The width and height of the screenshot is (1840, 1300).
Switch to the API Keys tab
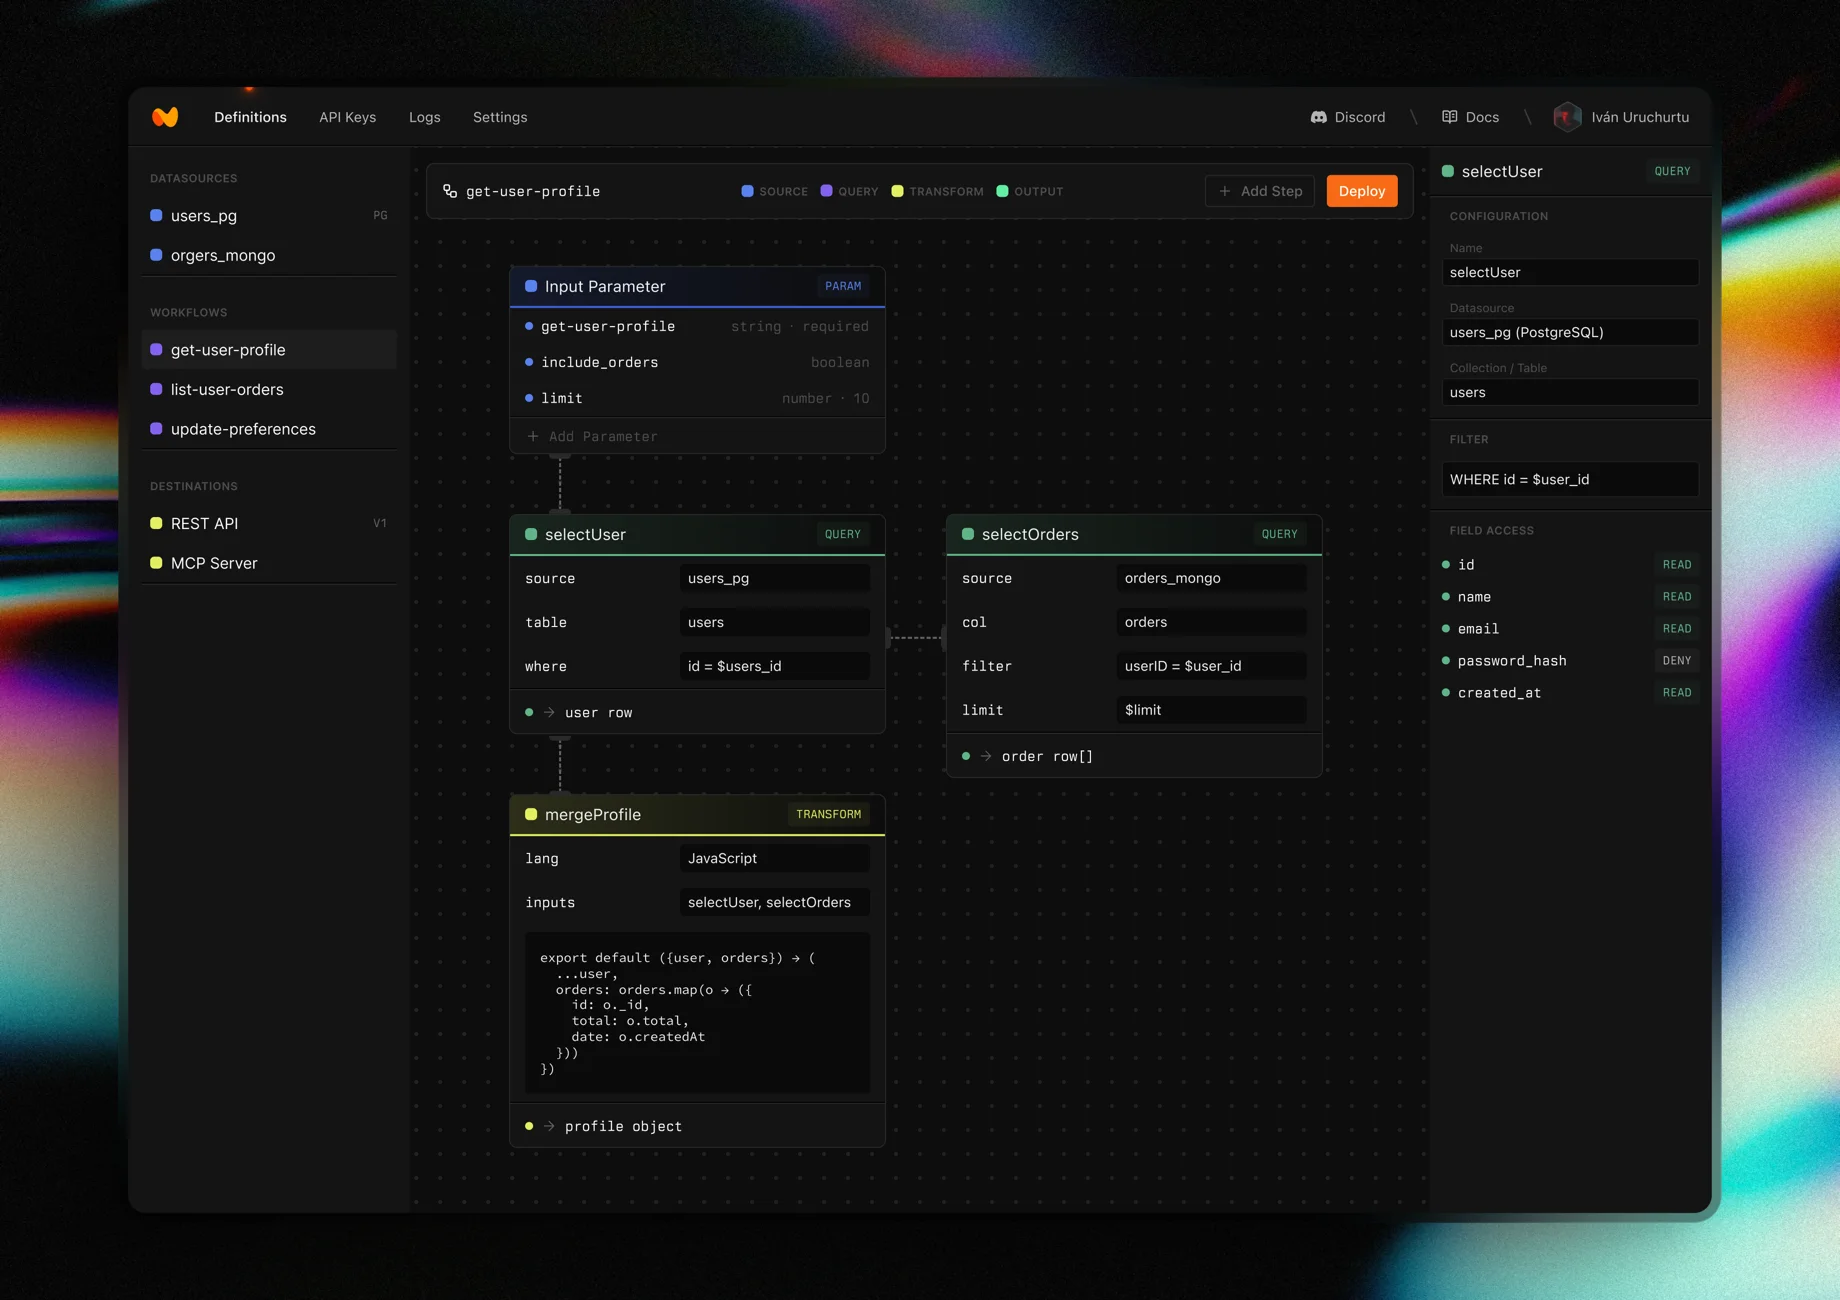(x=347, y=117)
